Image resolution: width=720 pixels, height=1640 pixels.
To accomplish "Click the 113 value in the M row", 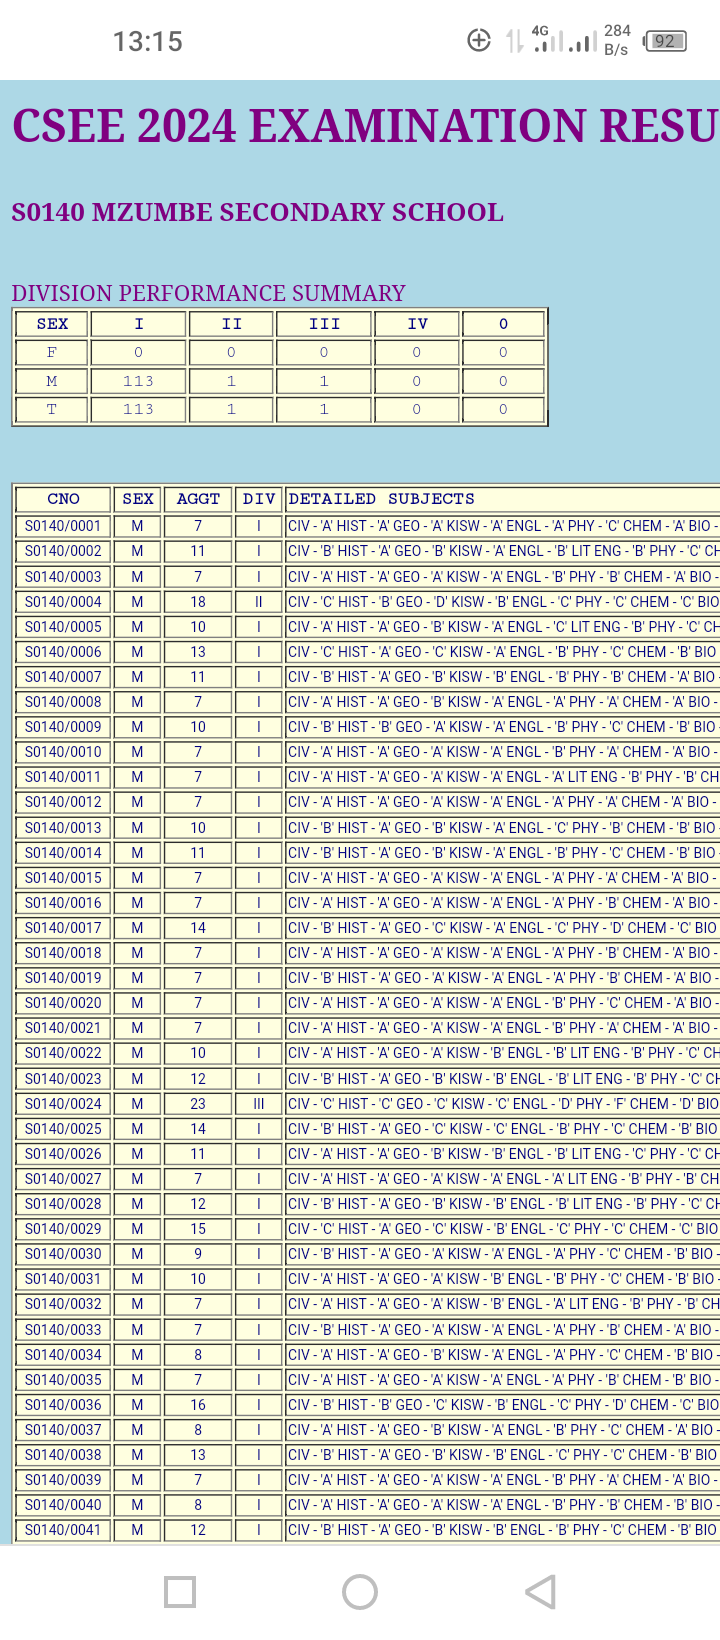I will tap(138, 381).
